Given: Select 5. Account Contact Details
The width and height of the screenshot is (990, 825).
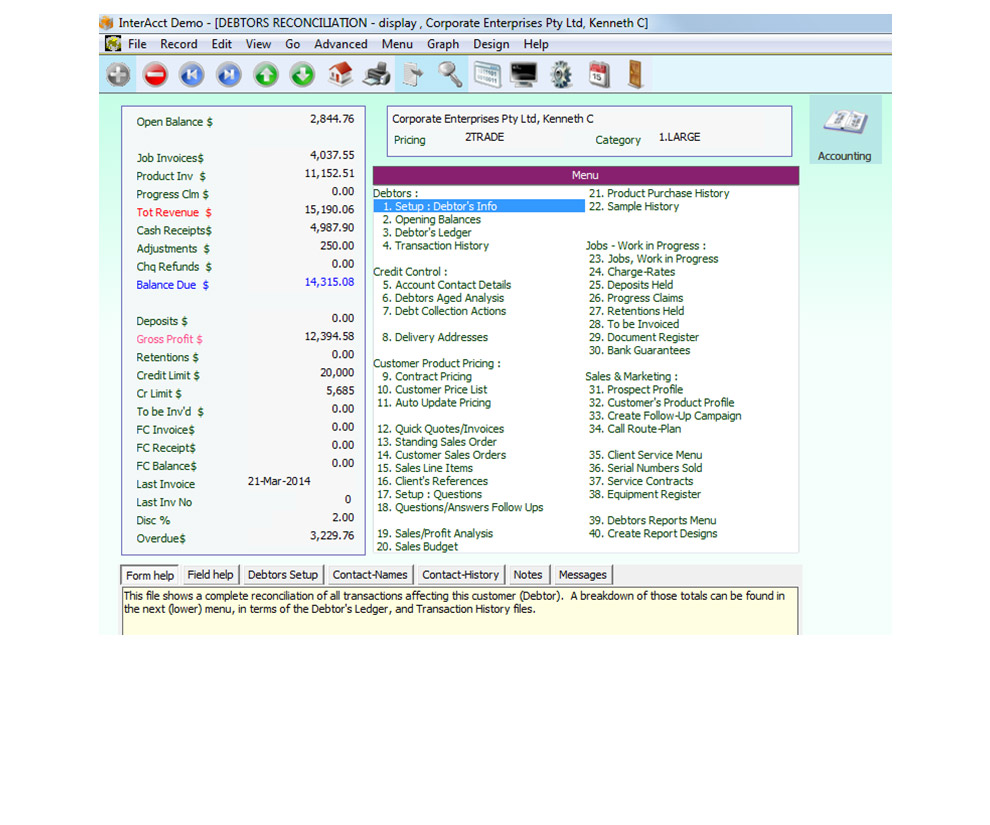Looking at the screenshot, I should click(x=446, y=285).
